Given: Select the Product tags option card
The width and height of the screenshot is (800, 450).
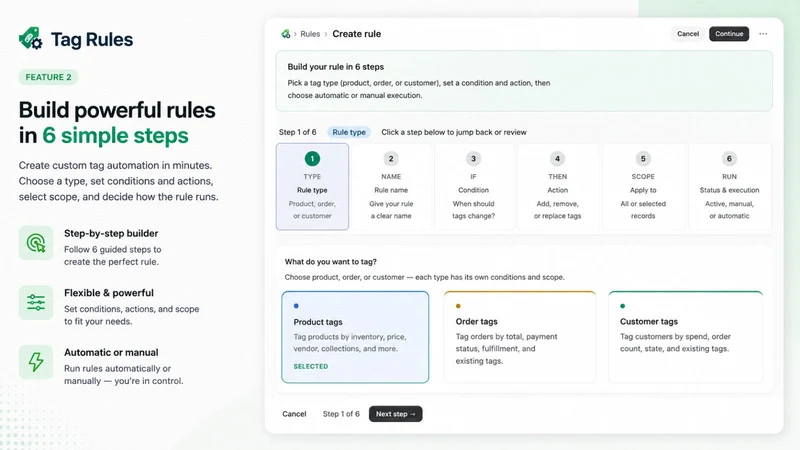Looking at the screenshot, I should 355,337.
